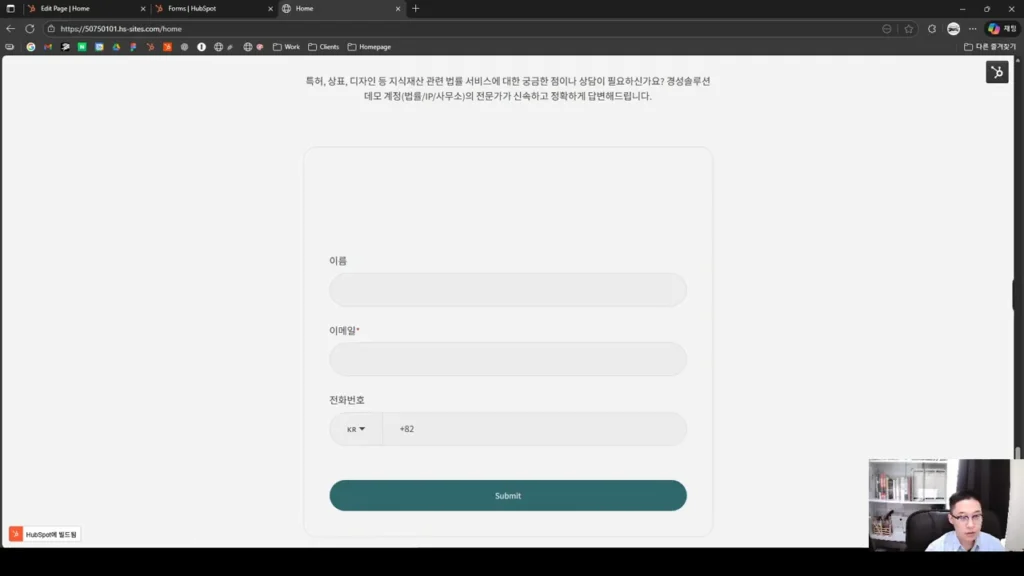The height and width of the screenshot is (576, 1024).
Task: Close the Home tab
Action: (x=398, y=8)
